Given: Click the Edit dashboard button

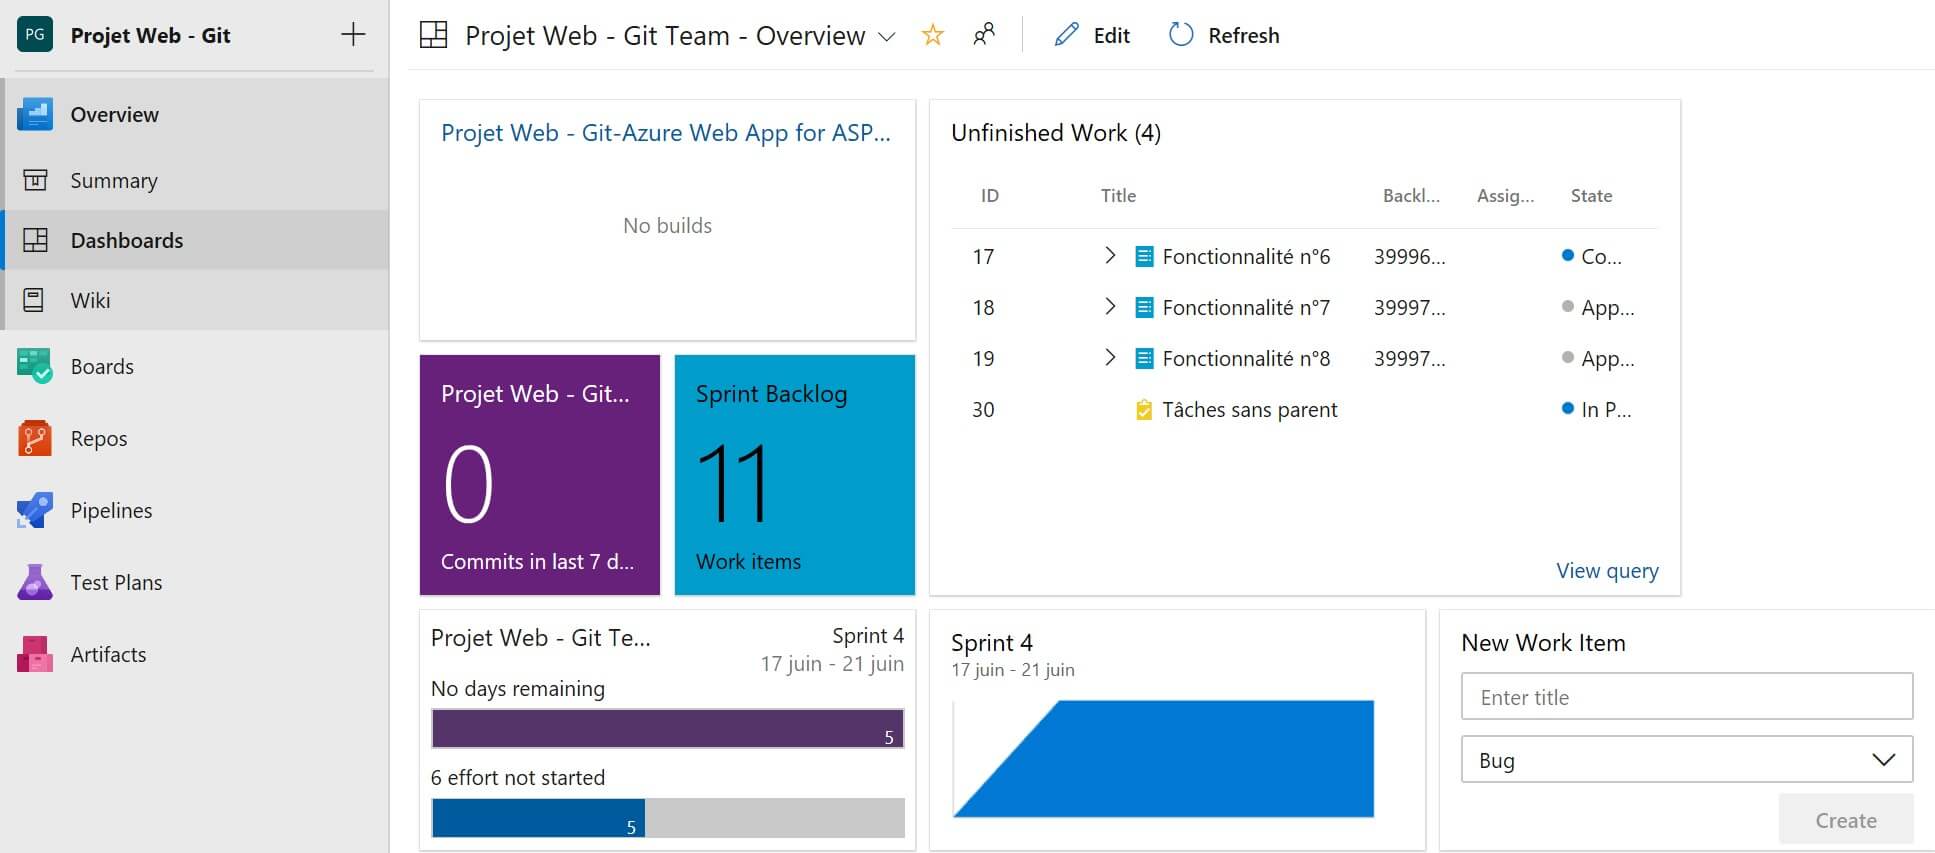Looking at the screenshot, I should (1092, 35).
